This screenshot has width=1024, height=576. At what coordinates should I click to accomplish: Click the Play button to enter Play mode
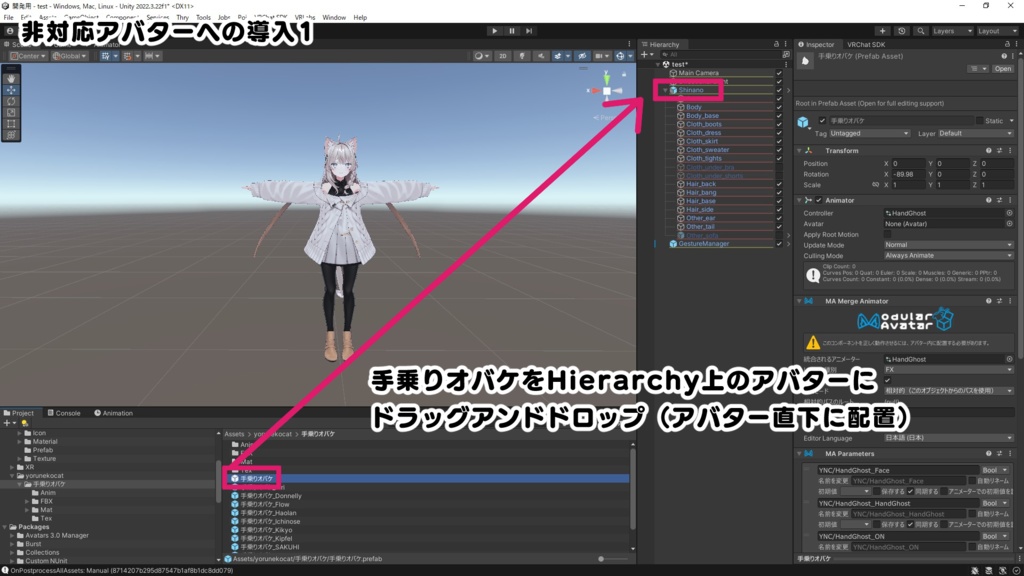click(496, 31)
